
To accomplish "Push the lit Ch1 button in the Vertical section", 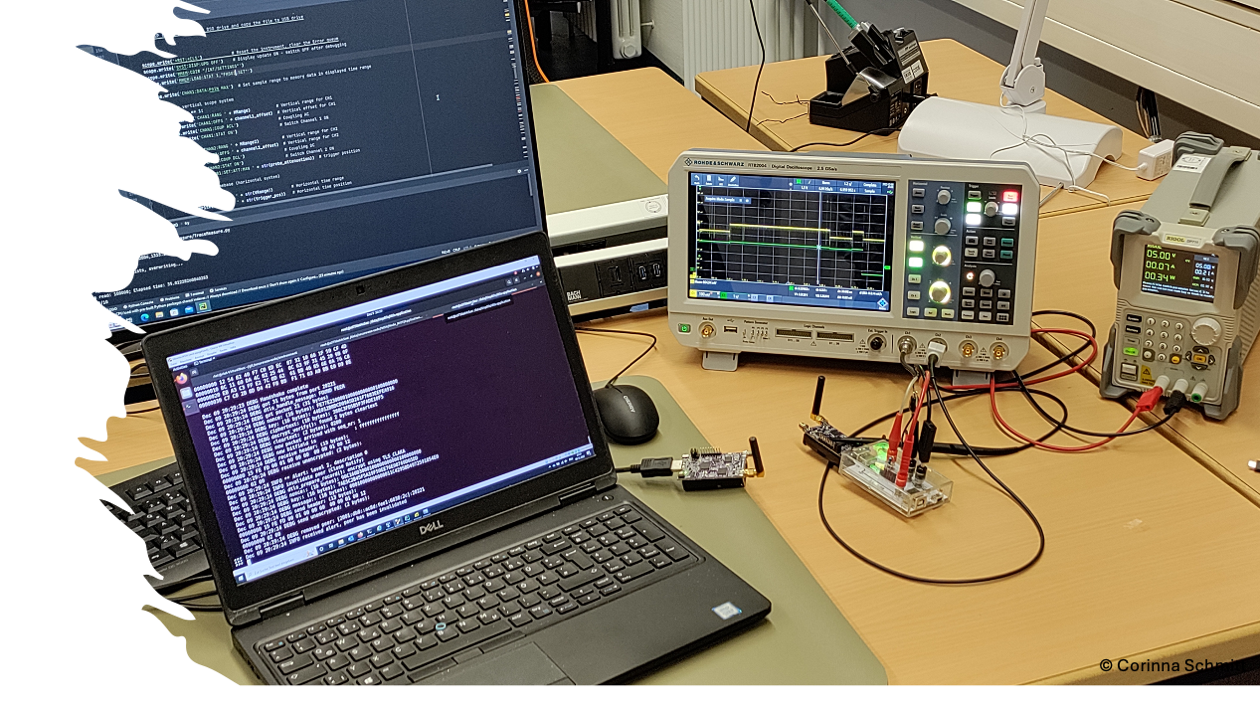I will click(x=916, y=246).
